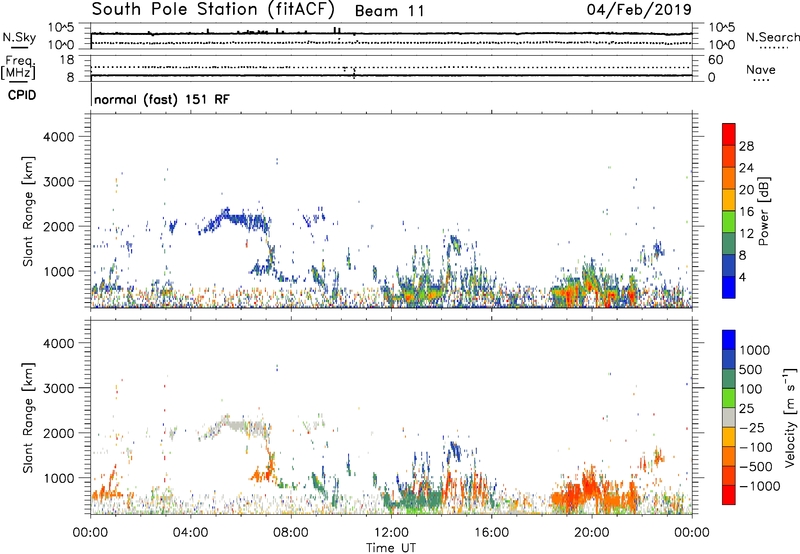Pick the teal 100–500 velocity colorbar segment
Image resolution: width=800 pixels, height=554 pixels.
729,379
